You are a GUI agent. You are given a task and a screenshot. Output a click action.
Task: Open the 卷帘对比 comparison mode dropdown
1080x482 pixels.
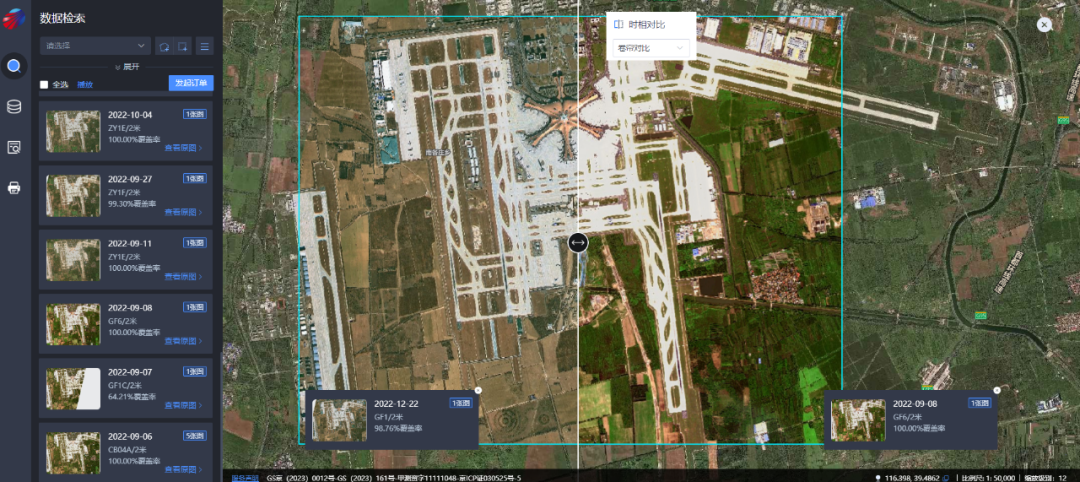tap(650, 48)
